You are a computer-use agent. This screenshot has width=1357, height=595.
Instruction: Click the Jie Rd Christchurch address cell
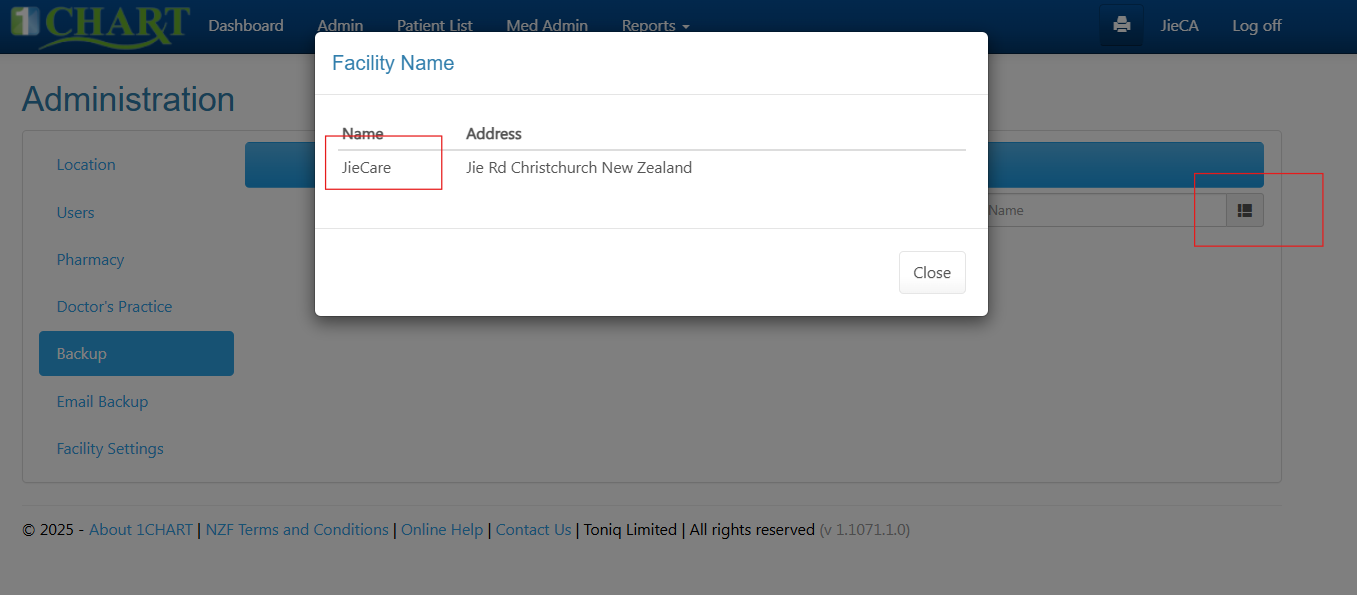(579, 168)
